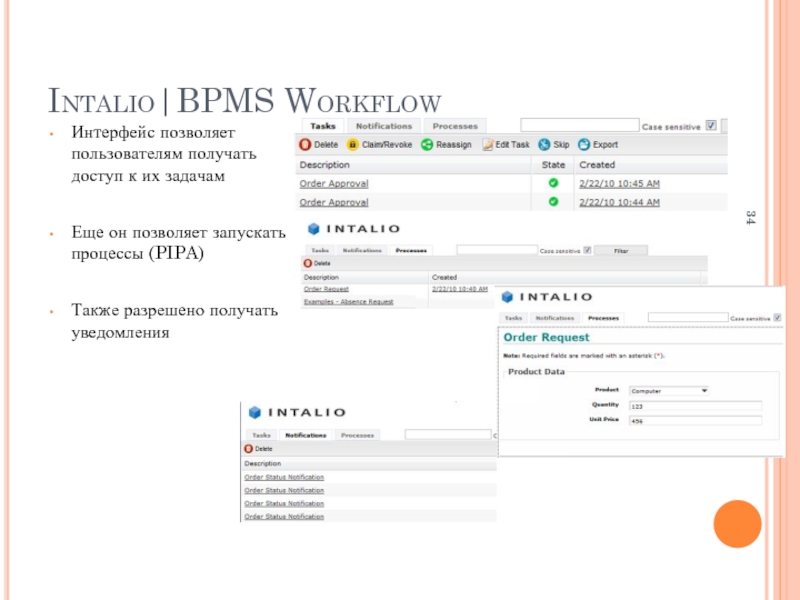Click the search field left of Filter button

497,249
